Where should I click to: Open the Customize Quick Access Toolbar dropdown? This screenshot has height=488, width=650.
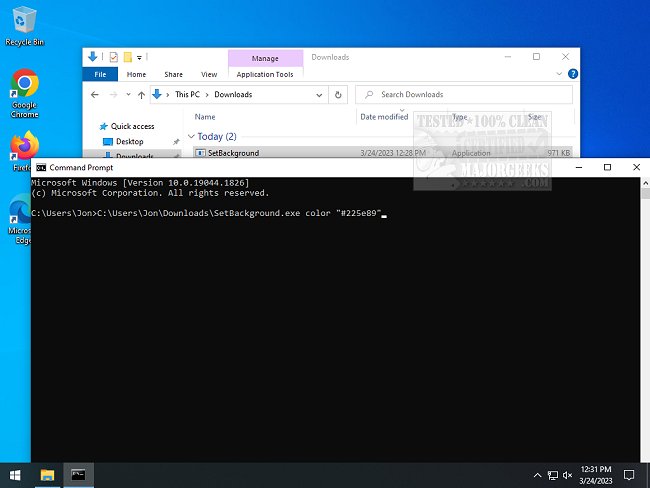pos(139,58)
